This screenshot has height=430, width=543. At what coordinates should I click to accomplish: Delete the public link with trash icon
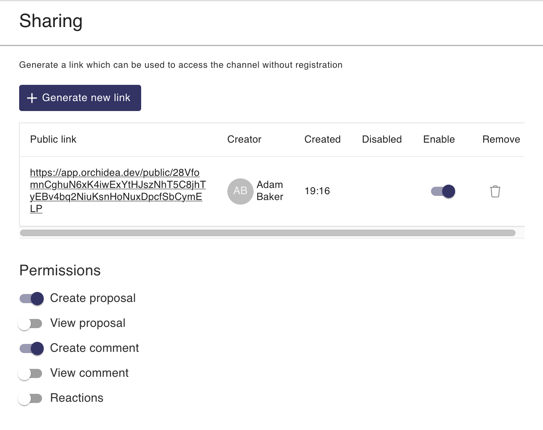click(x=495, y=191)
